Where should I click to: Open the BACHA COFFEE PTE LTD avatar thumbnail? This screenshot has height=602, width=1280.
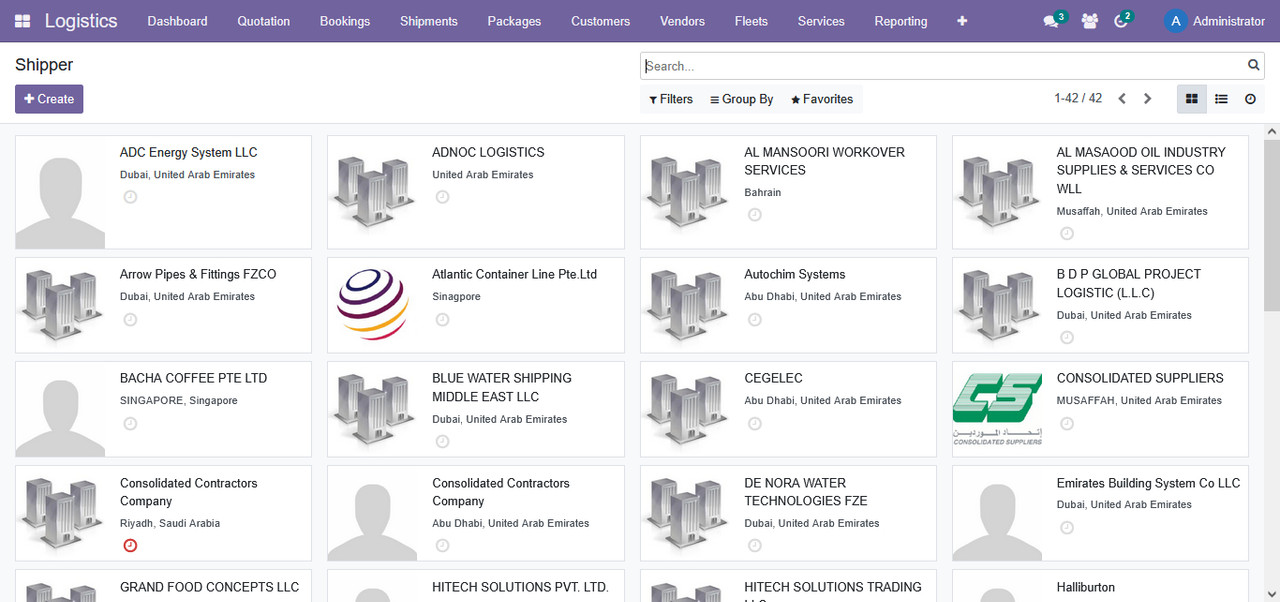(x=60, y=410)
